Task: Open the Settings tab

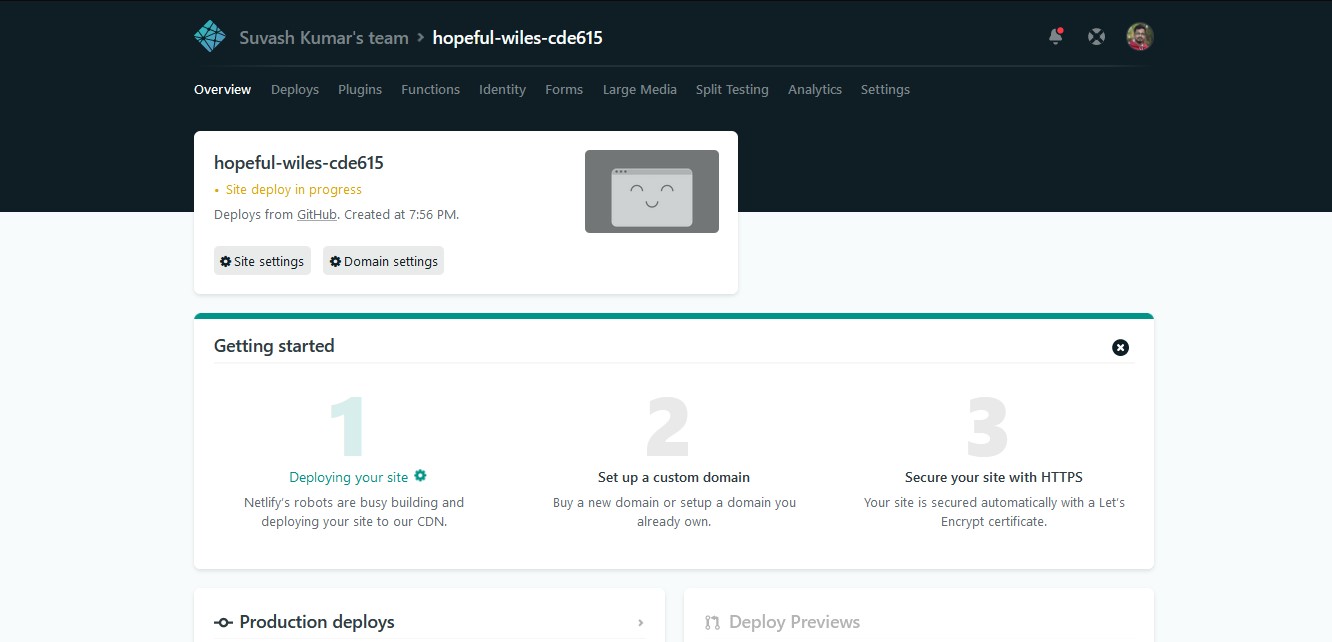Action: tap(885, 90)
